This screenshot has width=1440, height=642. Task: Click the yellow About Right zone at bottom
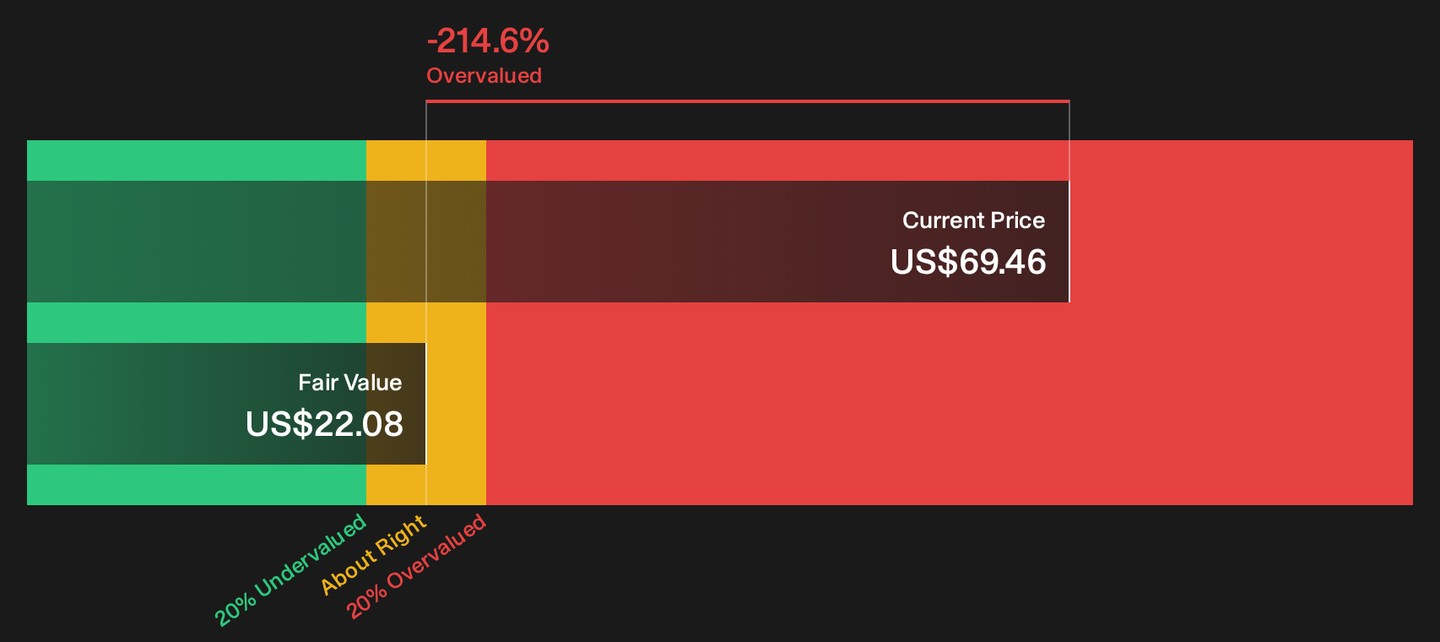point(426,485)
